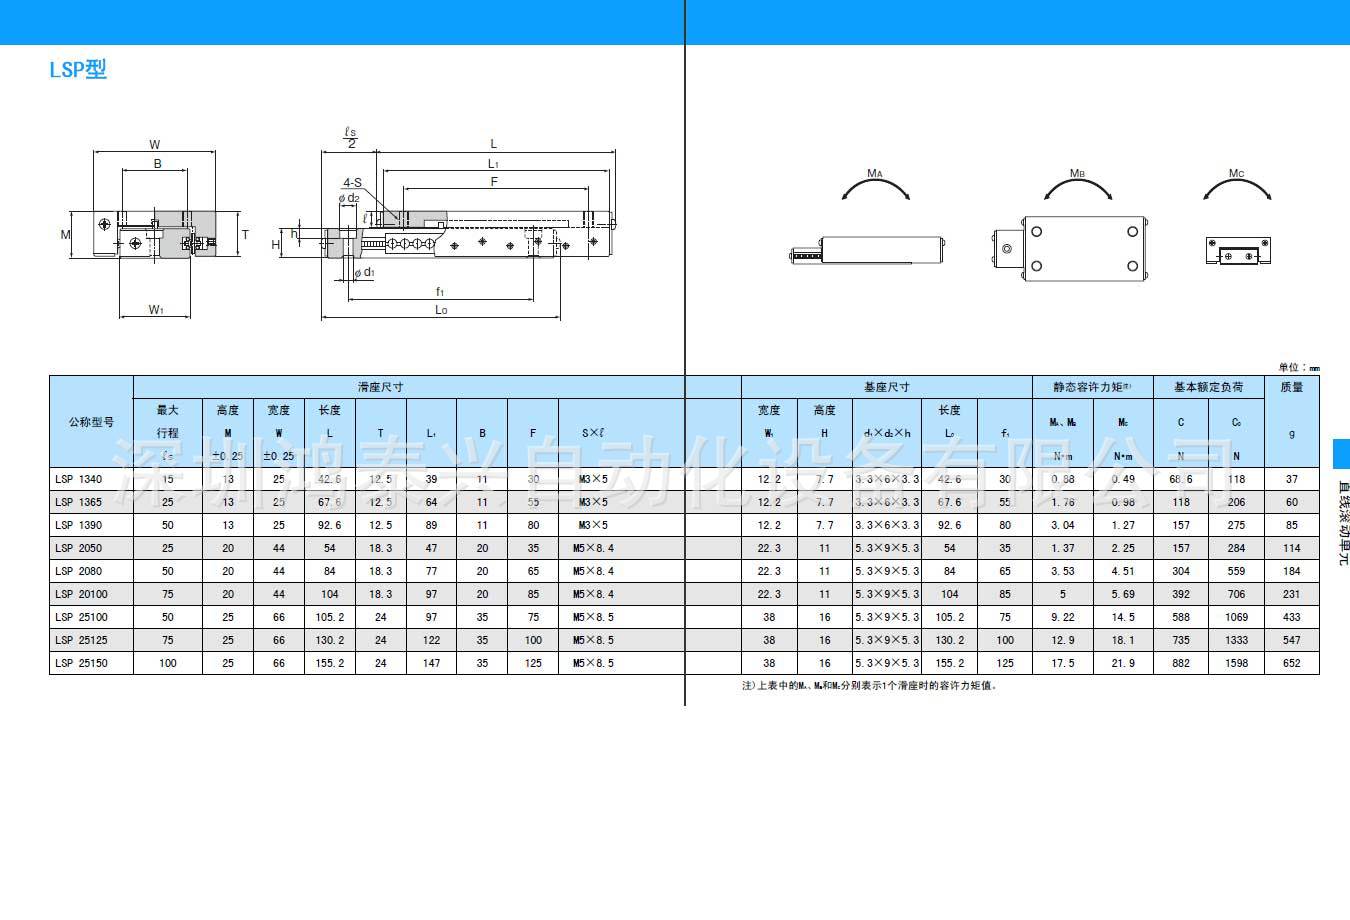1350x920 pixels.
Task: Click C value 68.6 in LSP 1340 row
Action: click(1181, 479)
